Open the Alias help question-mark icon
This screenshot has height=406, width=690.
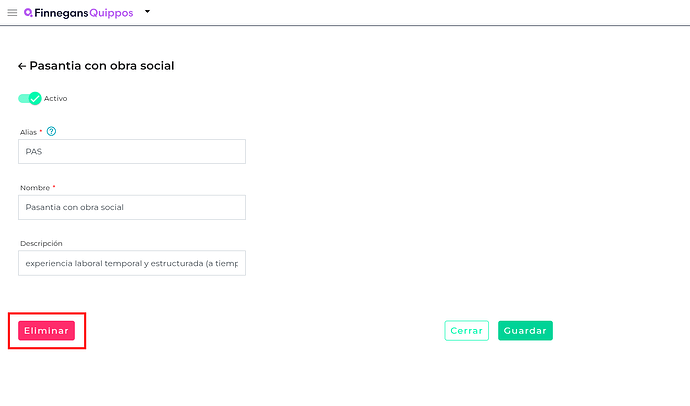[51, 131]
